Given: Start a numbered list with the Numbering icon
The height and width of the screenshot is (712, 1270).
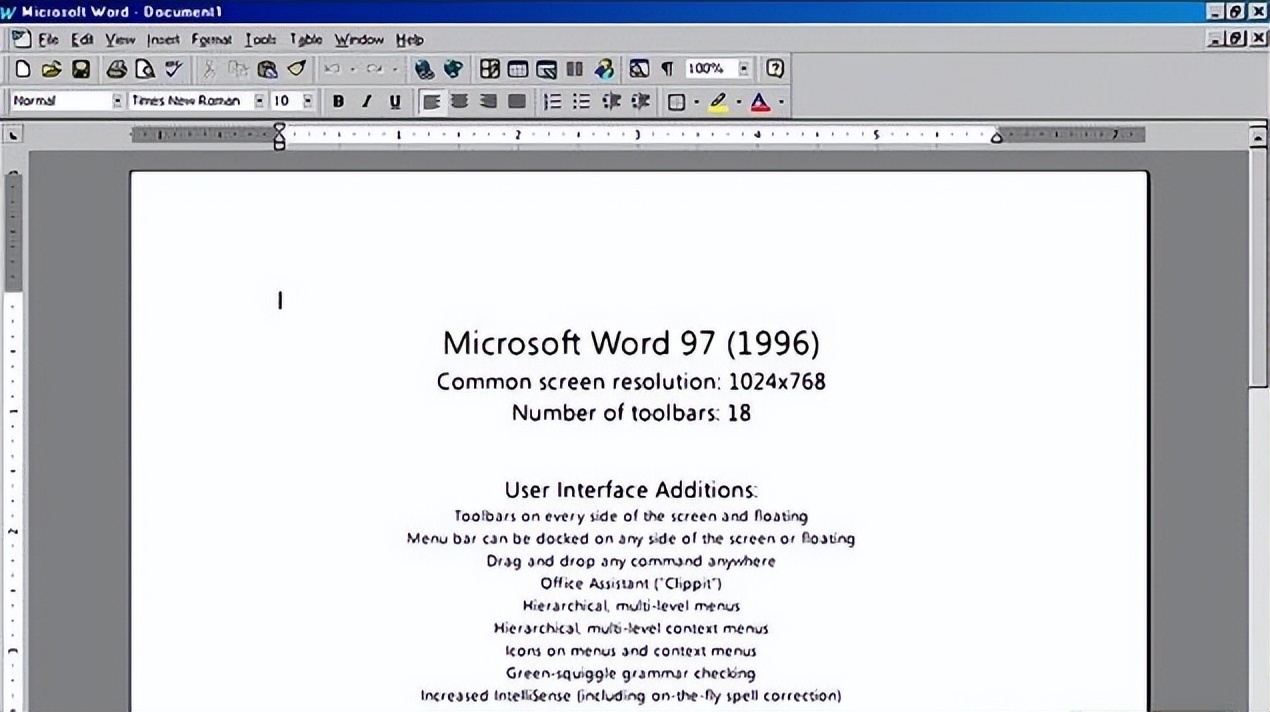Looking at the screenshot, I should click(x=552, y=101).
